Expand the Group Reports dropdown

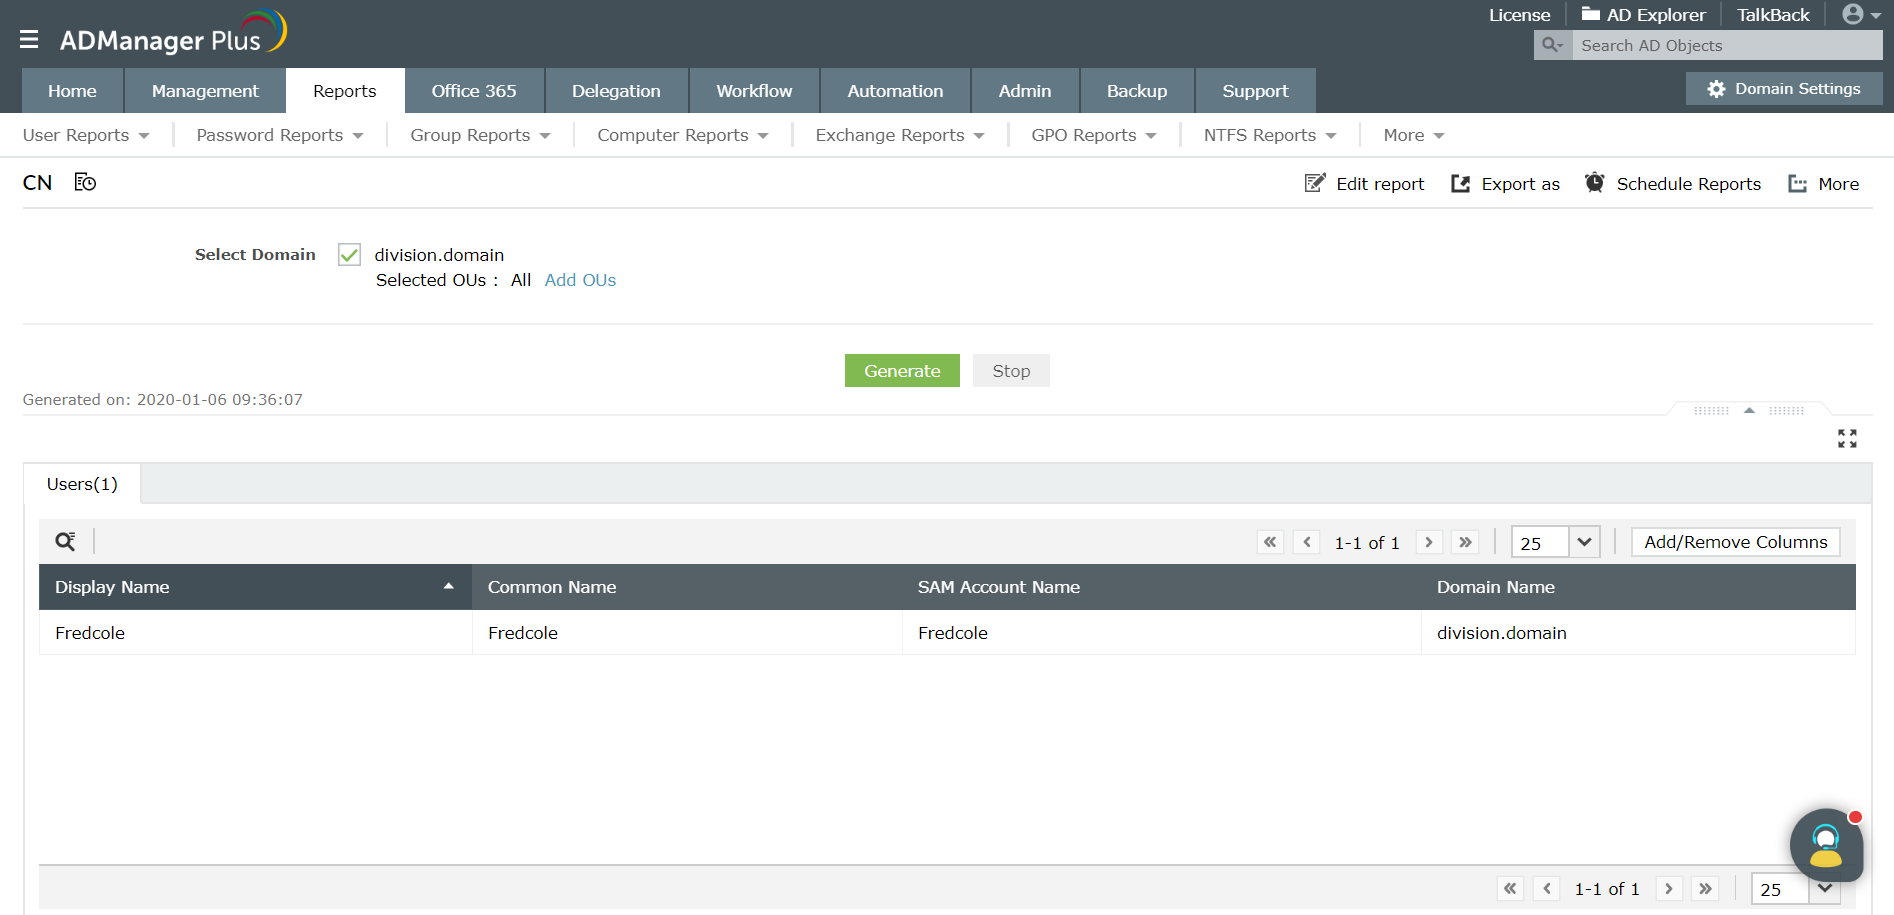click(x=480, y=135)
